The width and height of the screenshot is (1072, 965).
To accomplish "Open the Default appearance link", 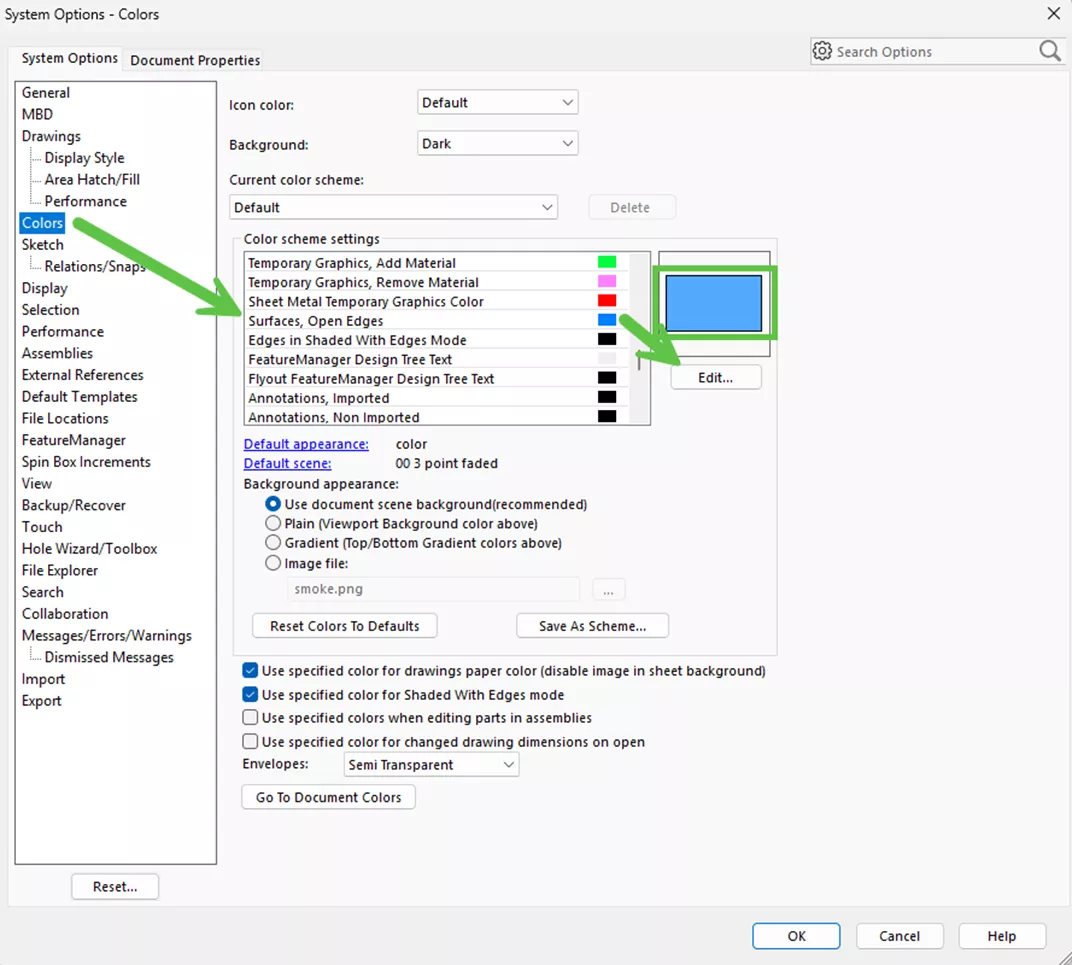I will point(306,444).
